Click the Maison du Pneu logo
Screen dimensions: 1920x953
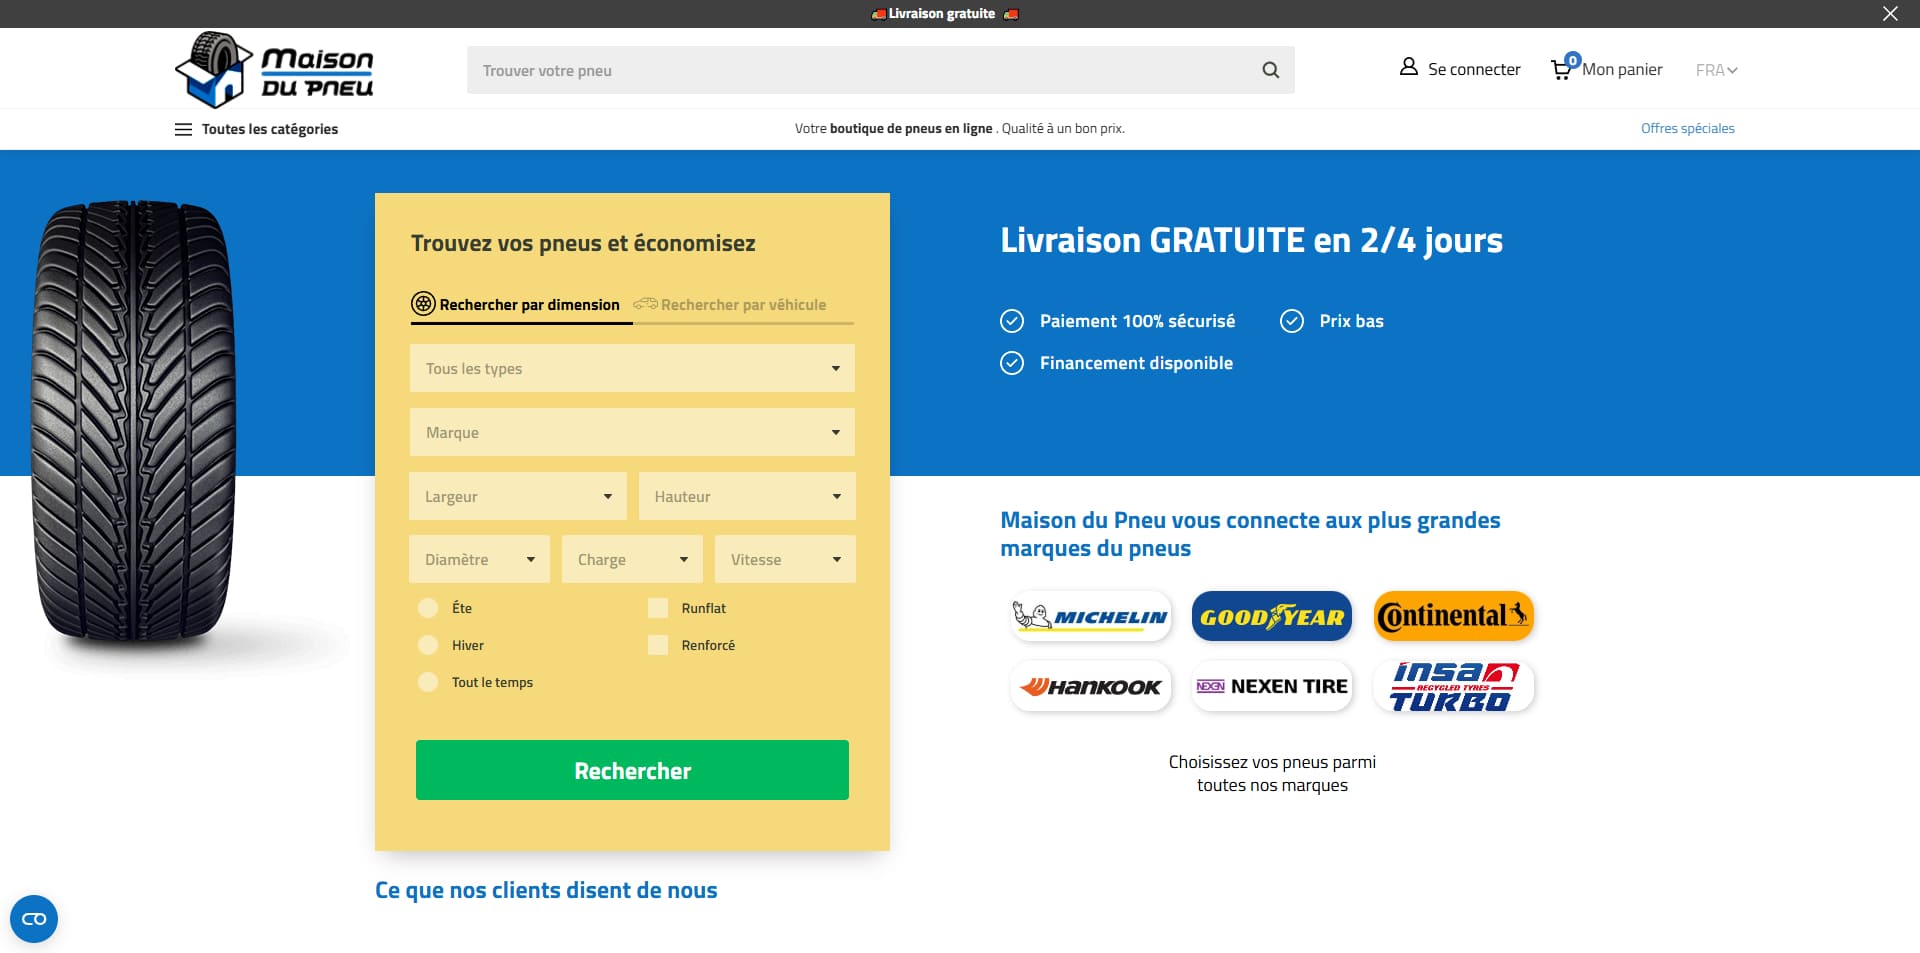(x=274, y=69)
